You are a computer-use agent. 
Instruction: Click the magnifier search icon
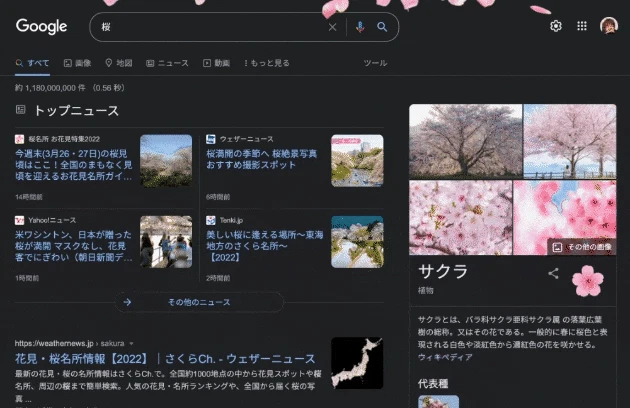pos(382,27)
